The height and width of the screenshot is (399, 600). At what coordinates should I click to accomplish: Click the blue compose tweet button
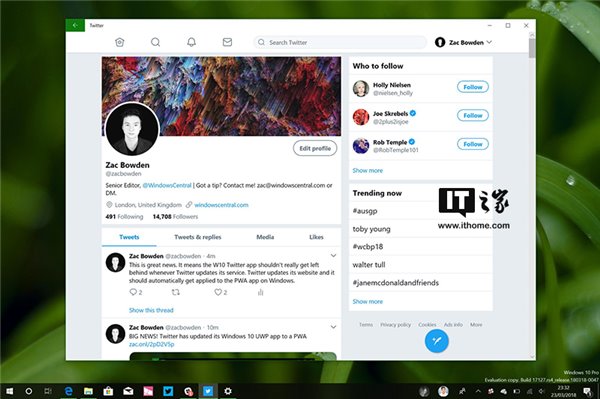point(437,340)
